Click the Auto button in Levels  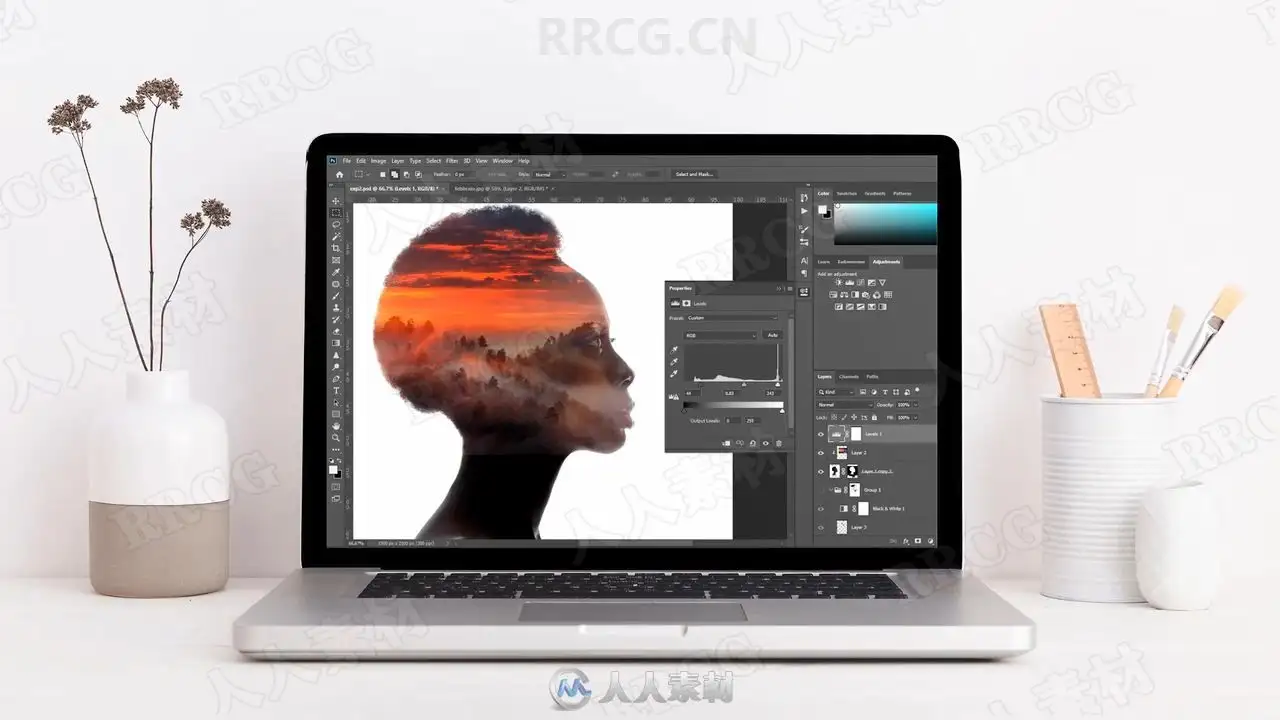(773, 335)
